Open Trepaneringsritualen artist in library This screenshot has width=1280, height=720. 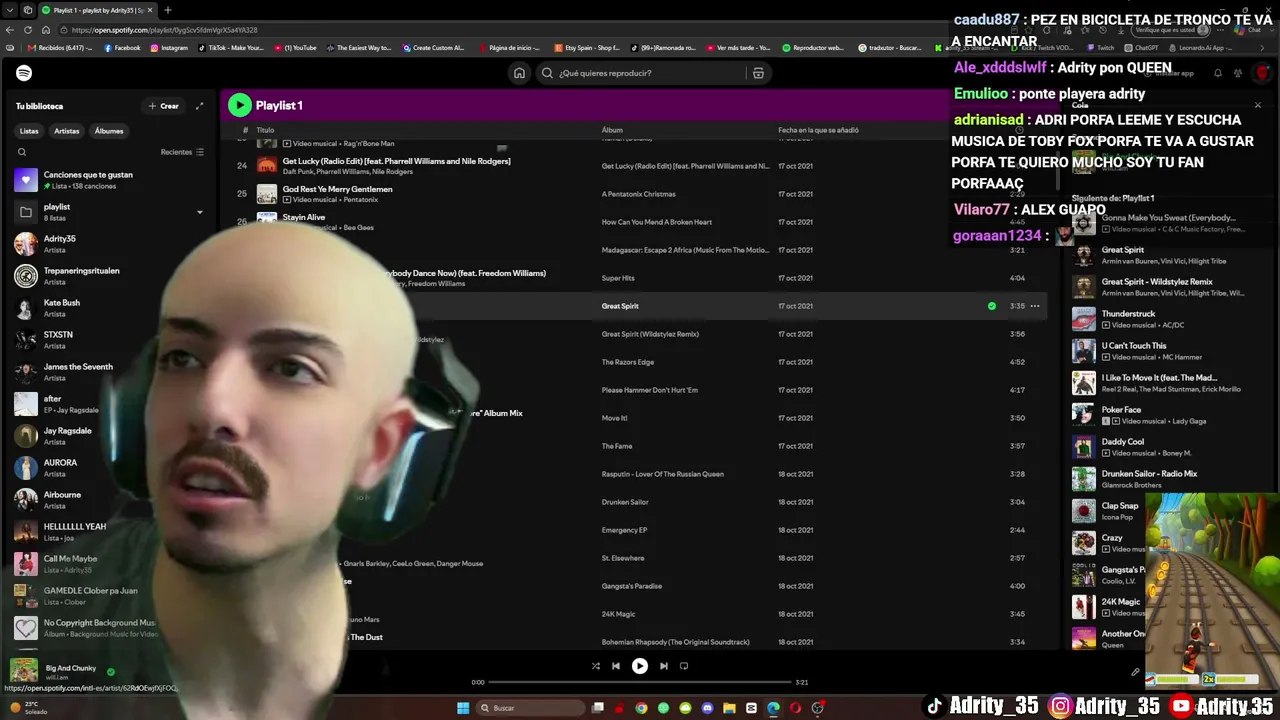[110, 276]
